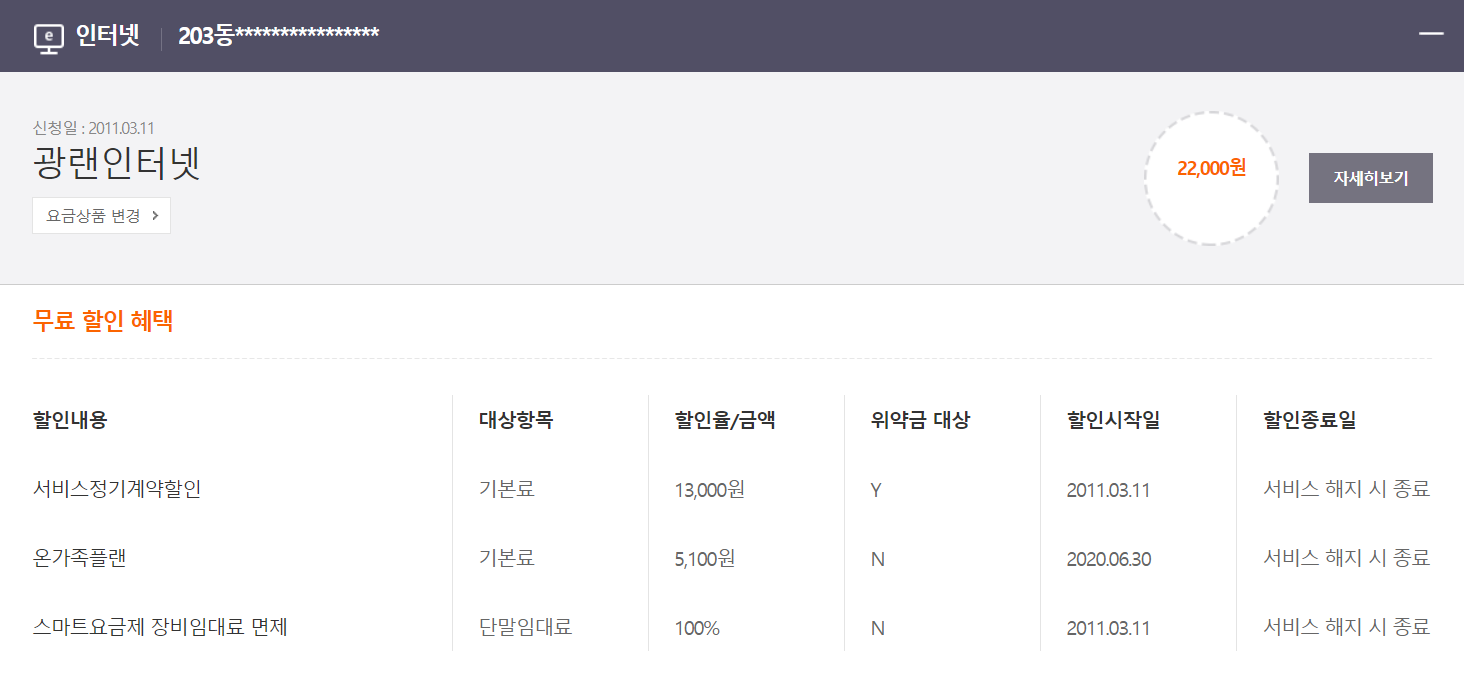1464x682 pixels.
Task: Click the 신청일 2011.03.11 date text
Action: tap(93, 128)
